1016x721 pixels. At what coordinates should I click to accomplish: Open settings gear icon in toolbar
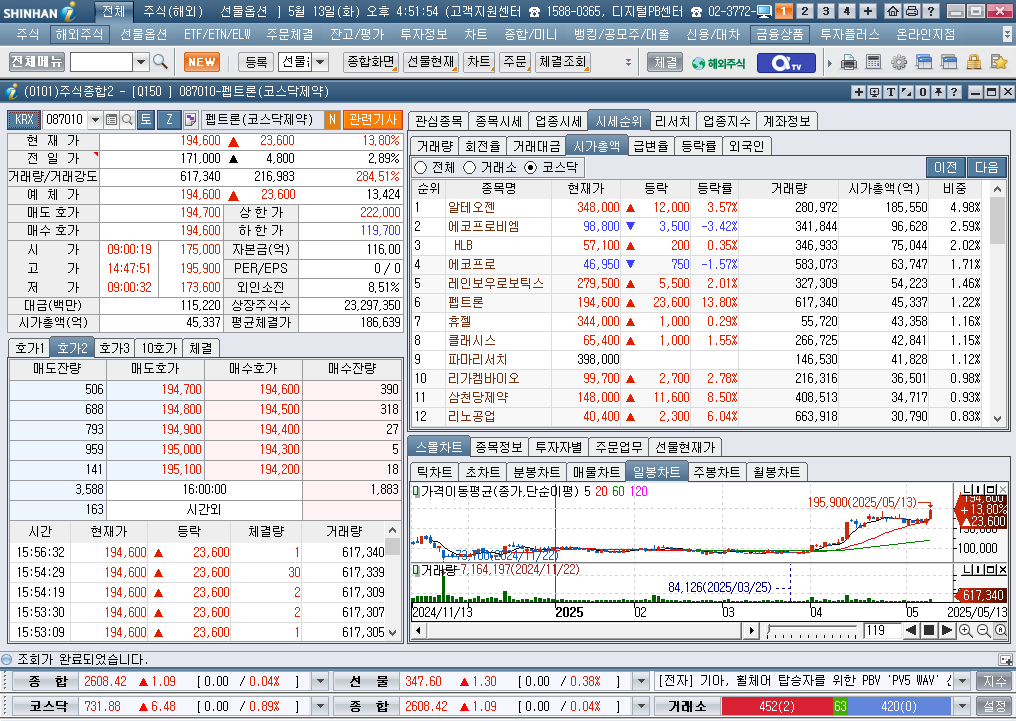tap(898, 62)
